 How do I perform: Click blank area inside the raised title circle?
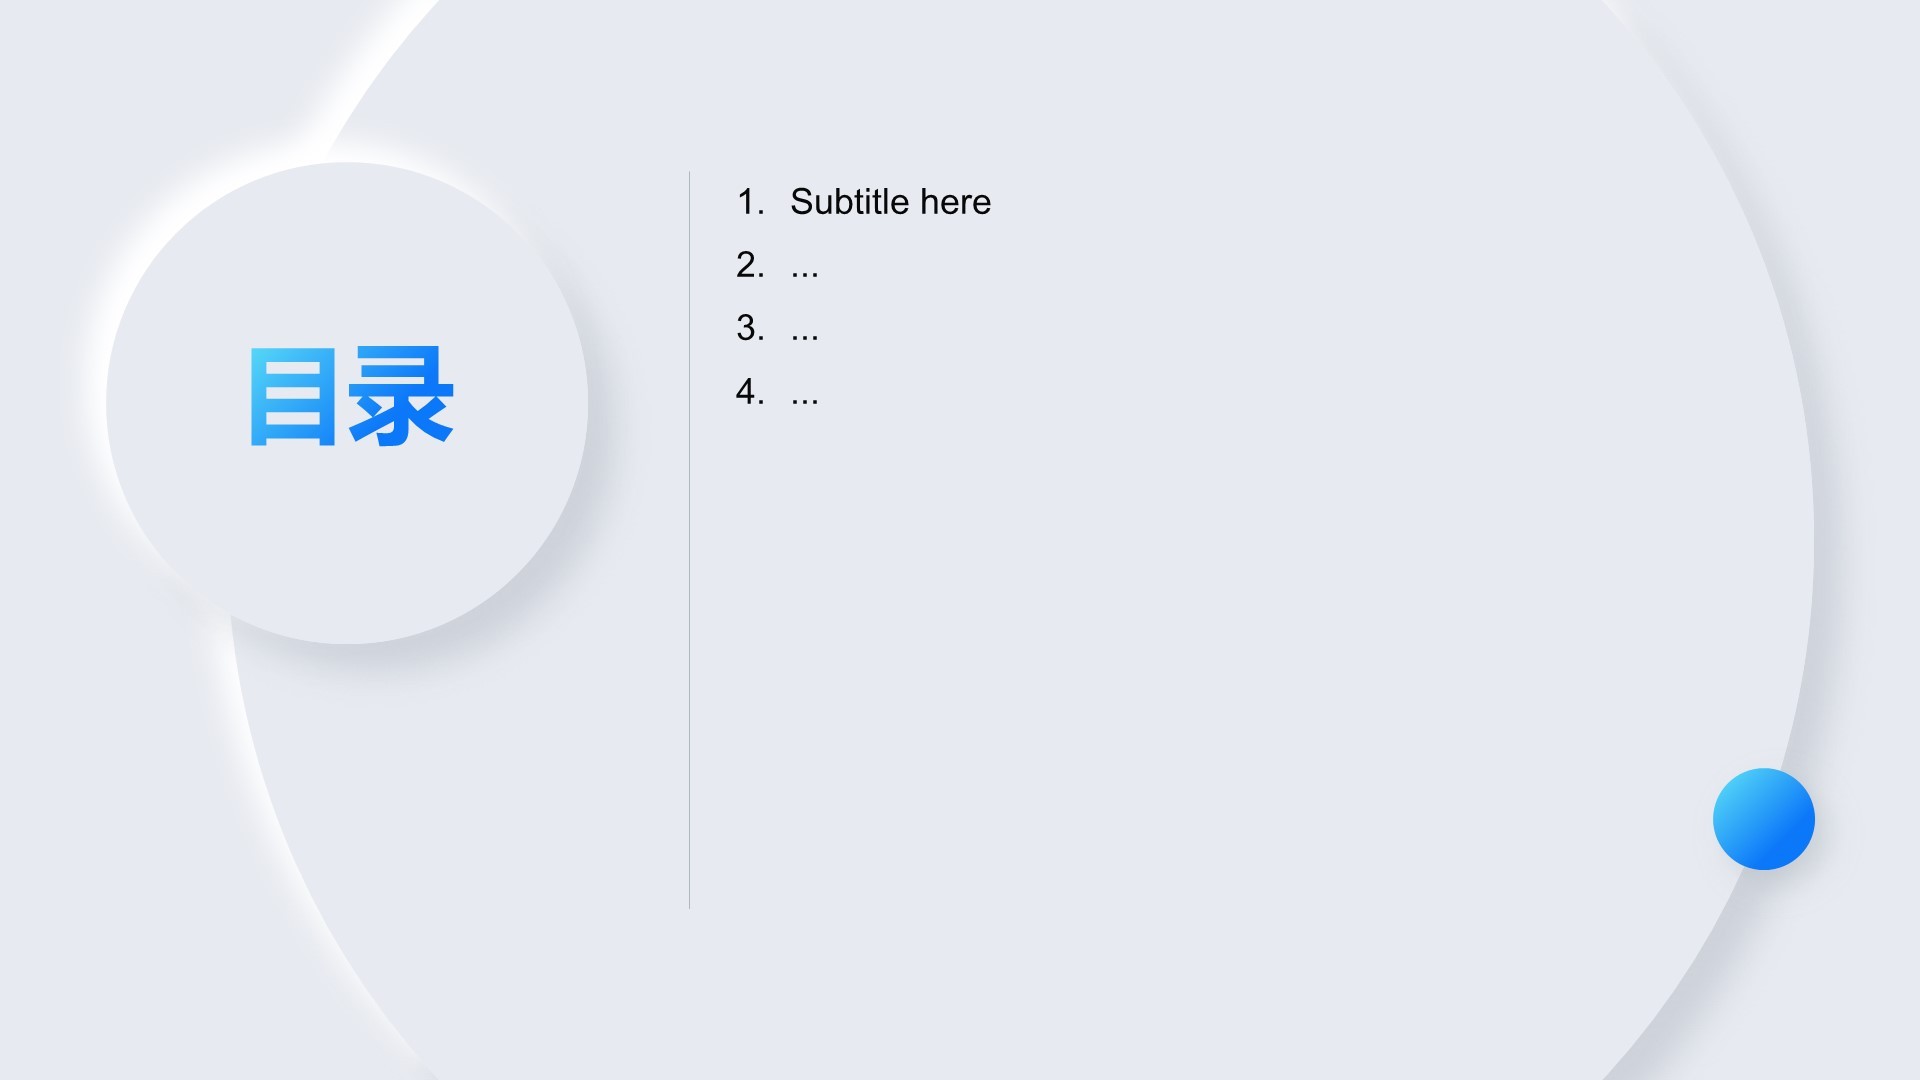(347, 540)
